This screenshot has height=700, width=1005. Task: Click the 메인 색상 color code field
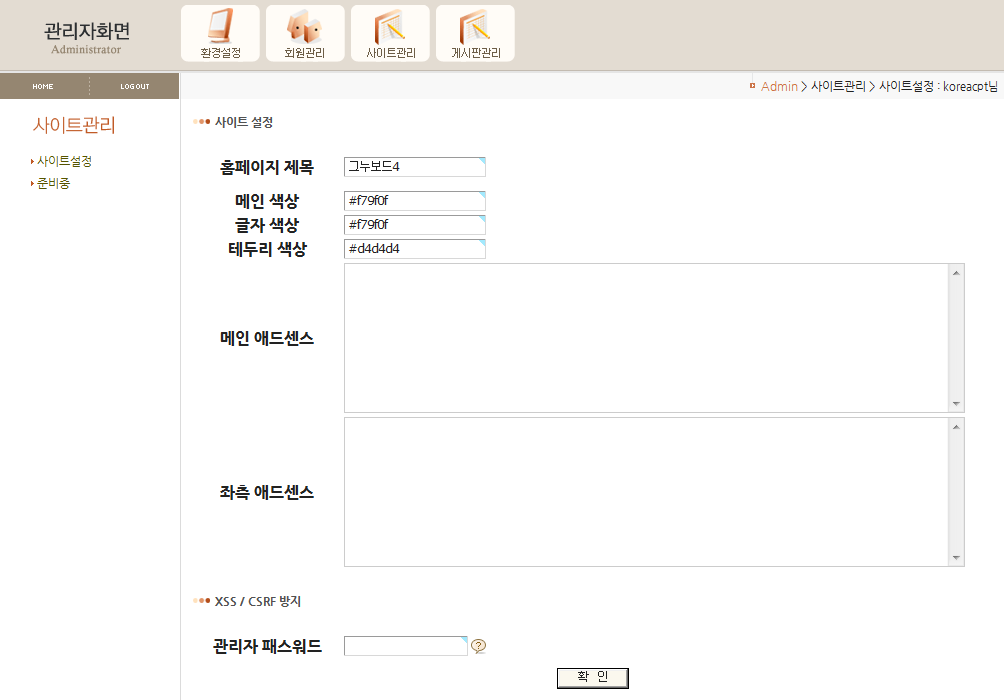click(x=414, y=201)
